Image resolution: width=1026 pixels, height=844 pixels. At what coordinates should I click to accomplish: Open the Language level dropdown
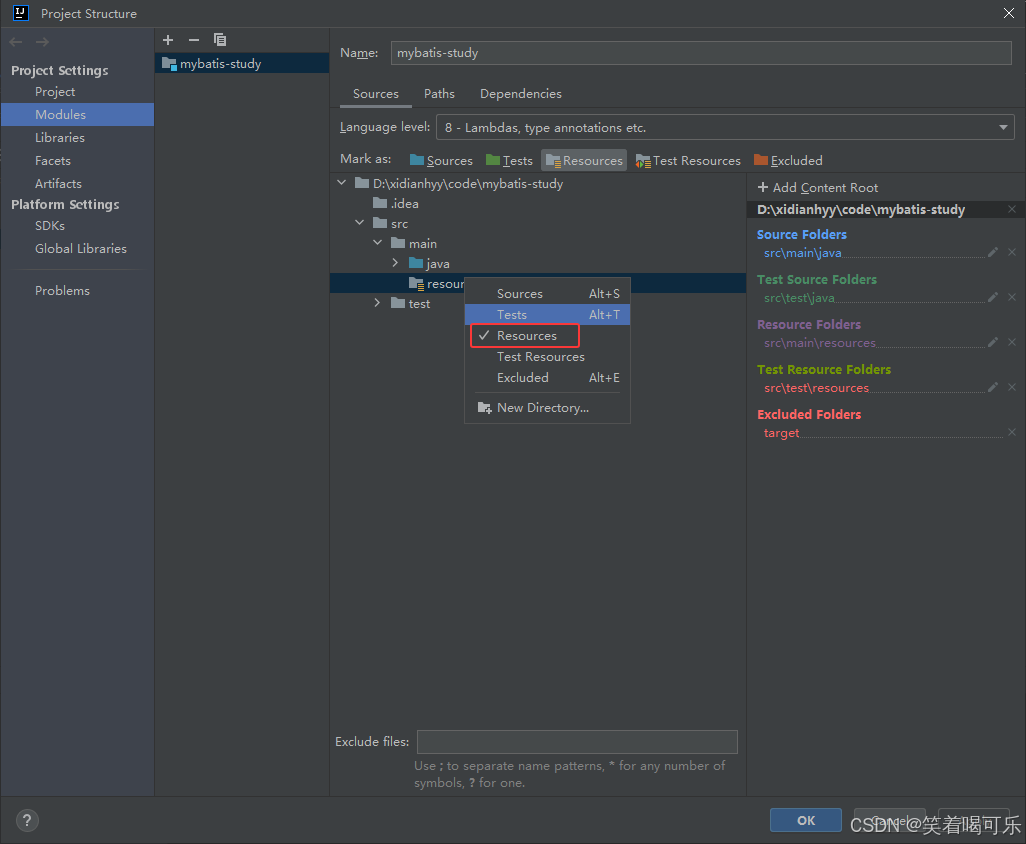tap(725, 128)
